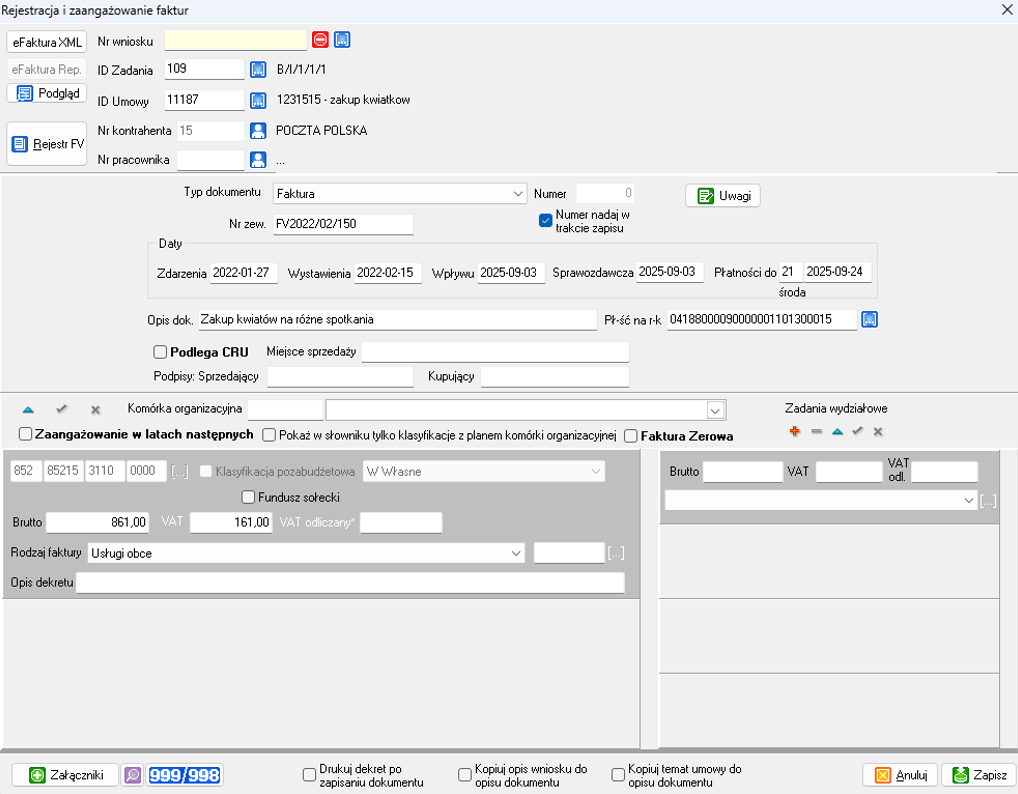Click contractor person icon next to Nr kontrahenta
The height and width of the screenshot is (794, 1018).
[258, 131]
